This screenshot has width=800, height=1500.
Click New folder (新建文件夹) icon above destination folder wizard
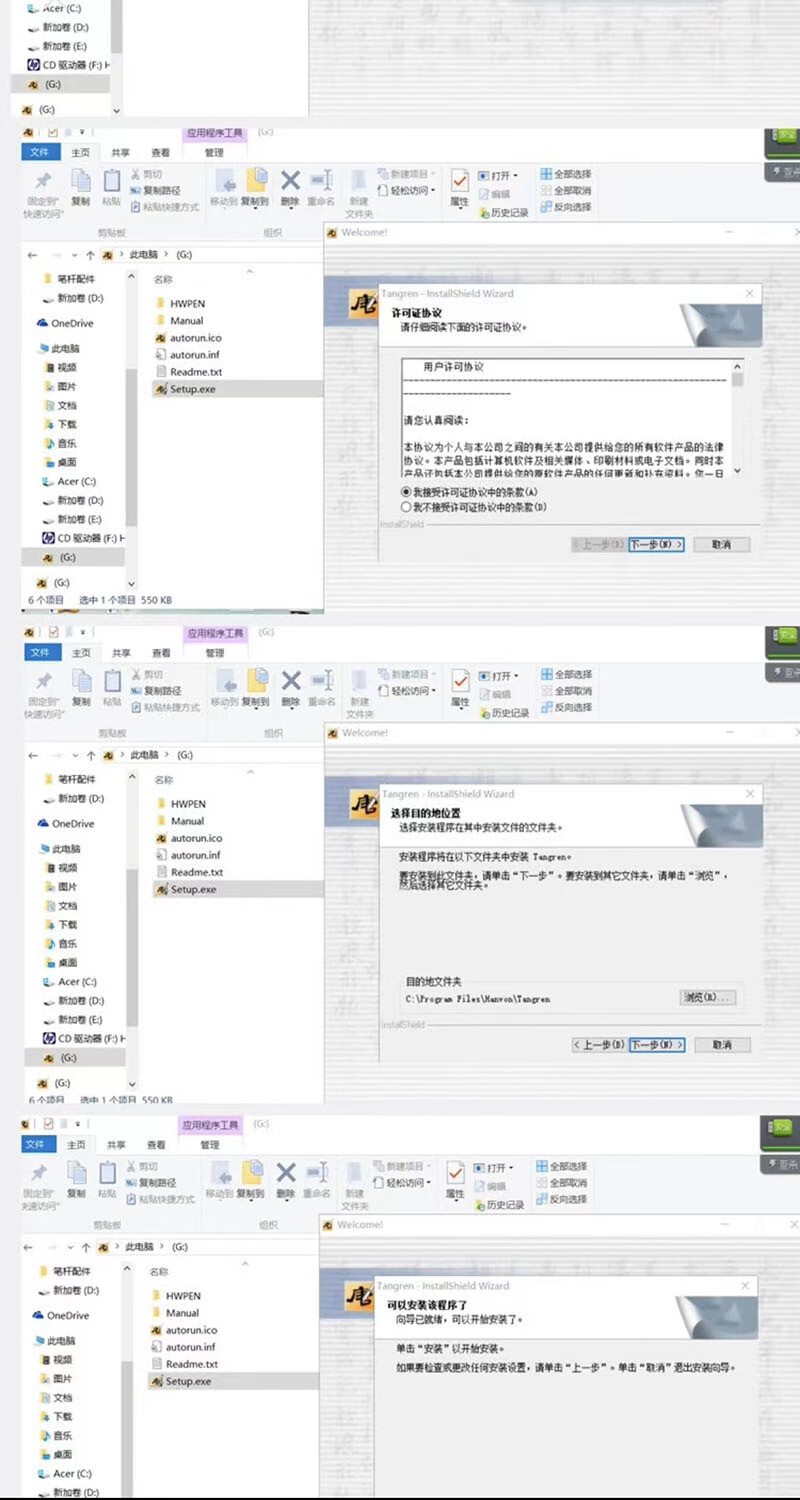359,692
